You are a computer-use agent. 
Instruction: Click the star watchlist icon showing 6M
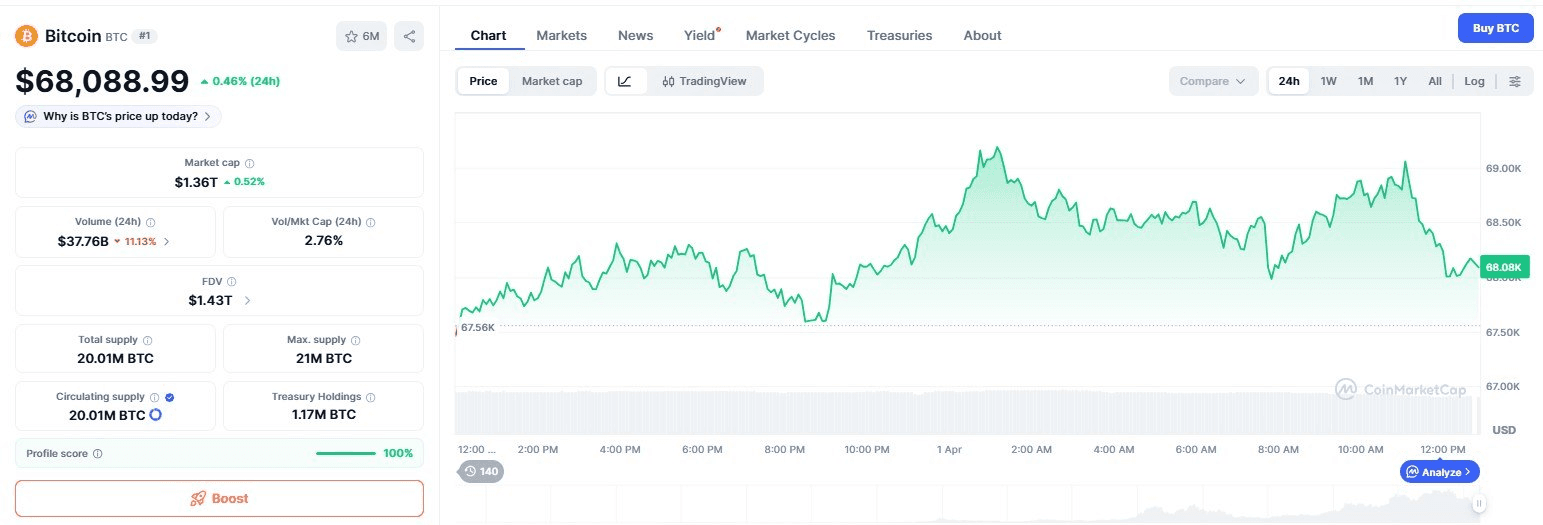tap(361, 36)
